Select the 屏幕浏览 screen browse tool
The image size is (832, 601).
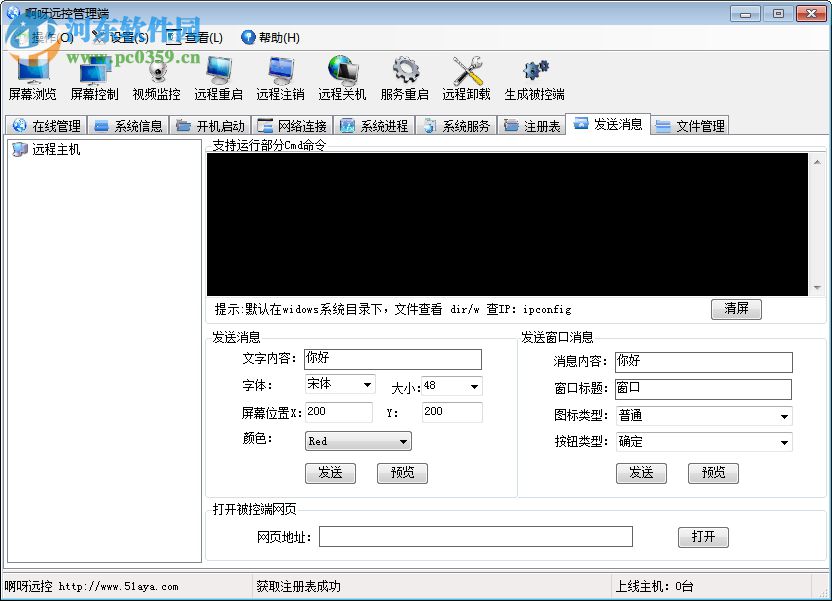[33, 78]
